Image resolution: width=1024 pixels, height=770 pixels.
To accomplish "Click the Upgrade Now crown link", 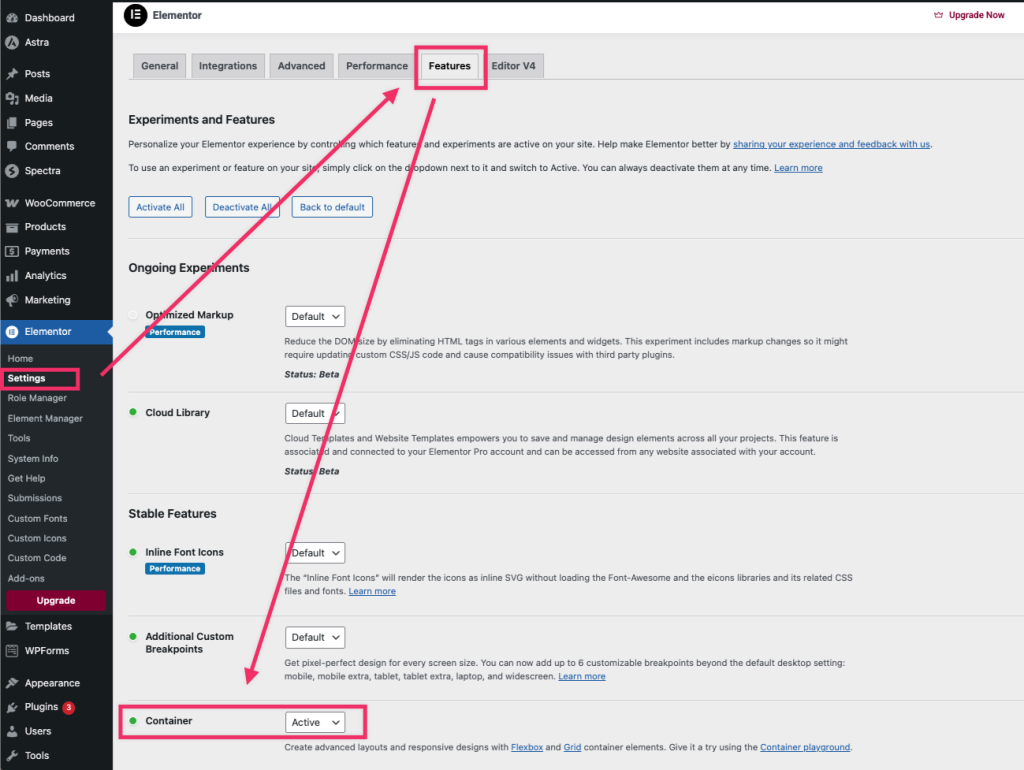I will coord(968,15).
